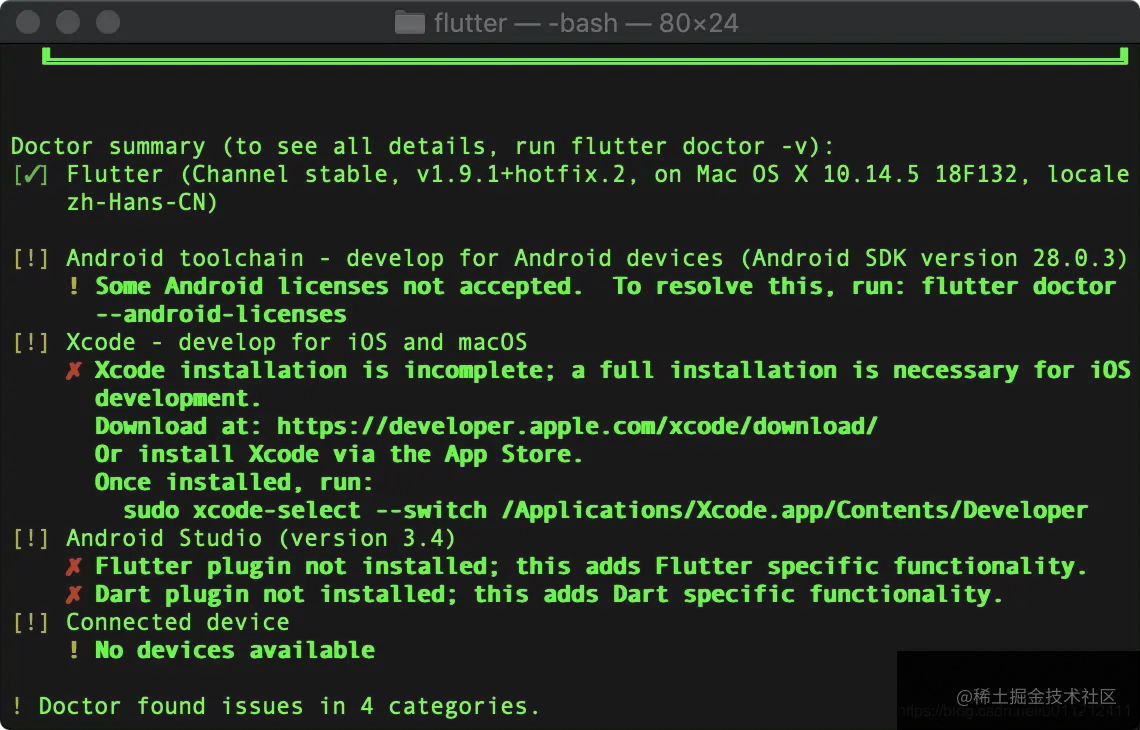
Task: Click the yellow ! before 'No devices available'
Action: coord(73,650)
